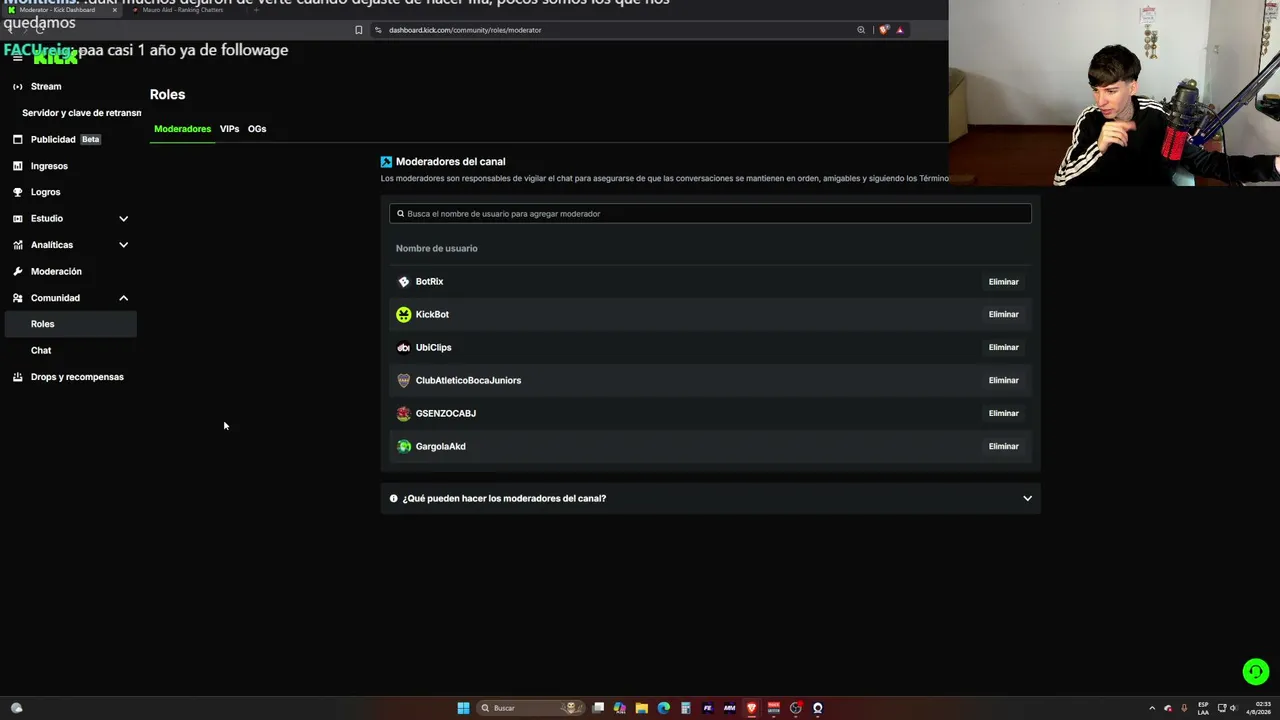Focus the moderator username search field

[x=710, y=214]
